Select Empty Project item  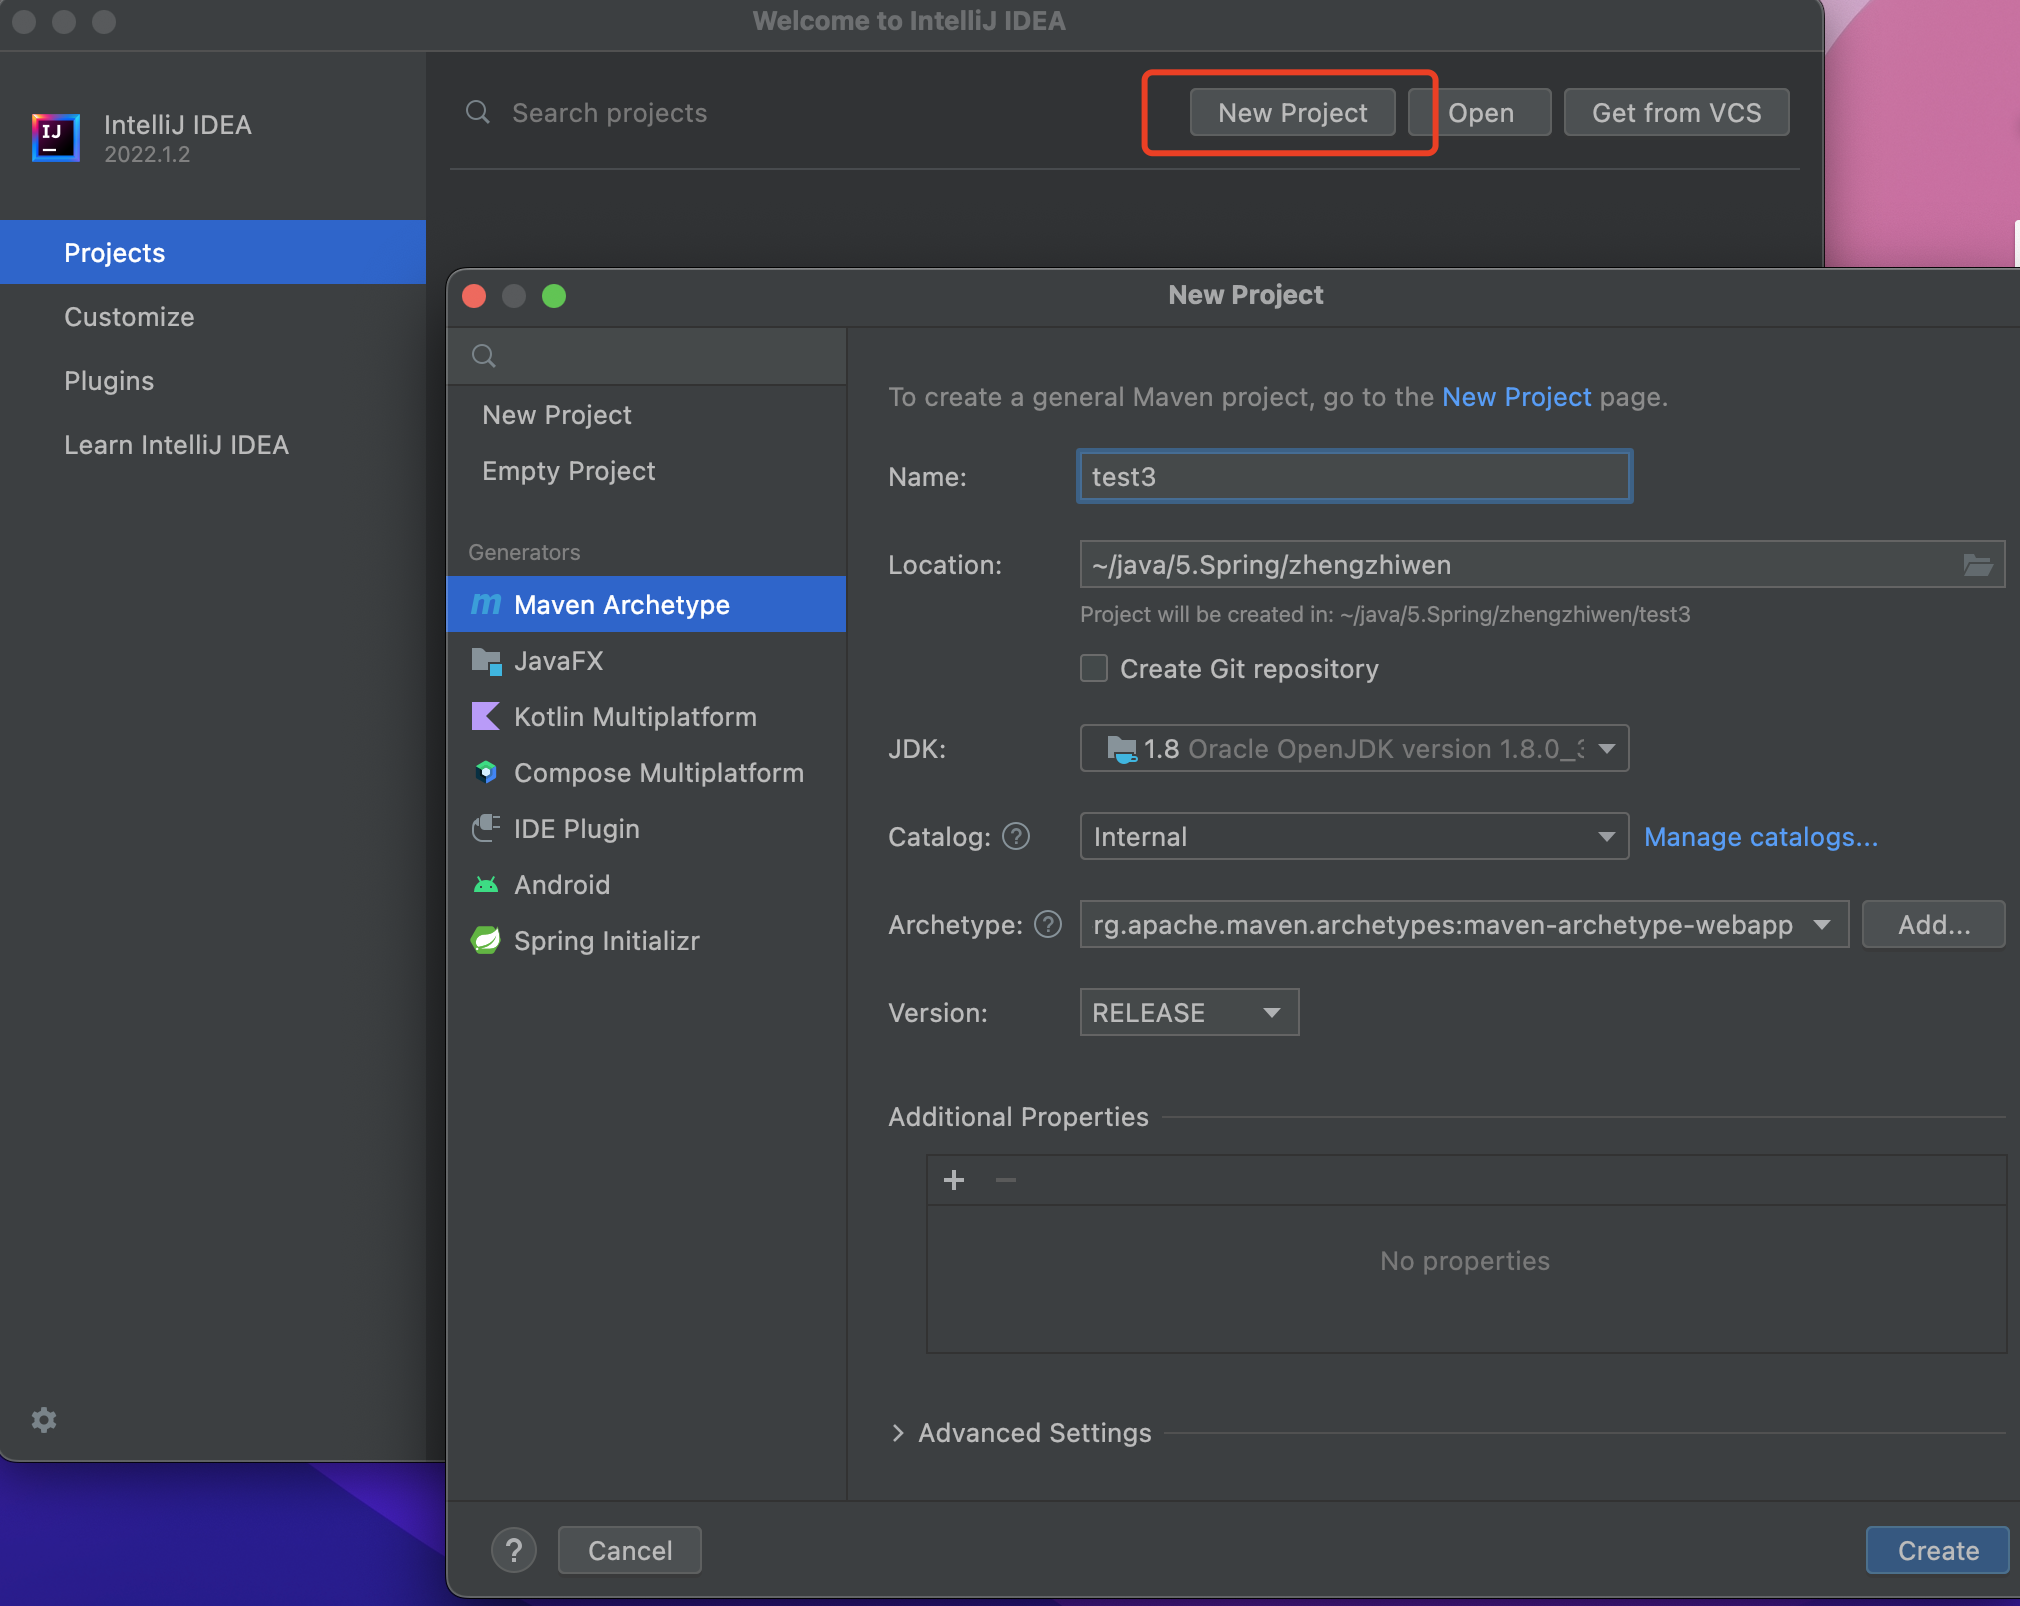point(646,470)
